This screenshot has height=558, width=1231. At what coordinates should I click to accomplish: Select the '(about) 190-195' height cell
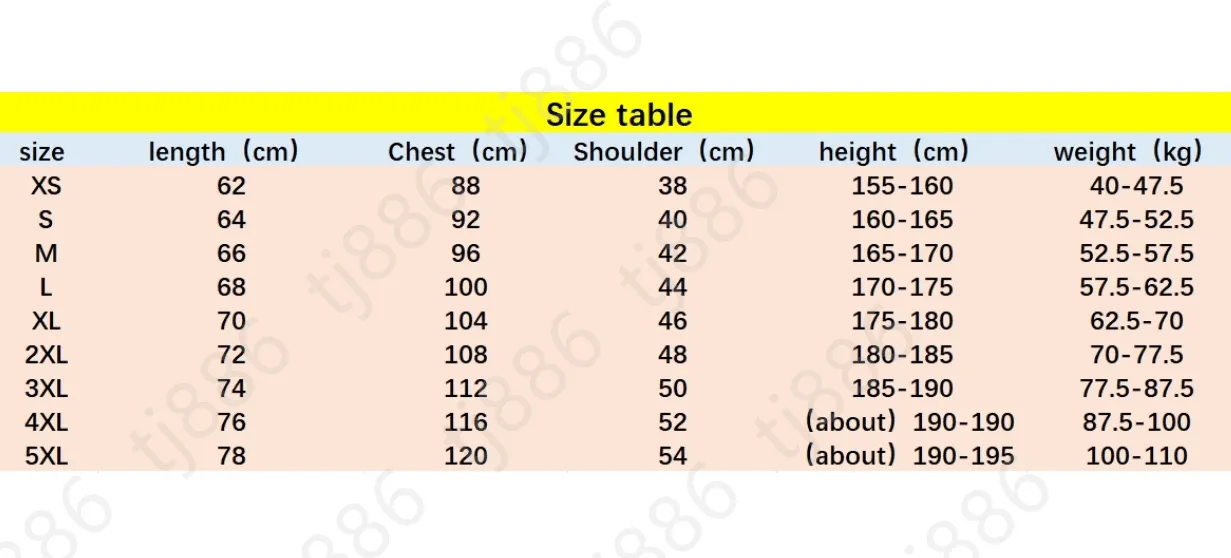click(910, 456)
